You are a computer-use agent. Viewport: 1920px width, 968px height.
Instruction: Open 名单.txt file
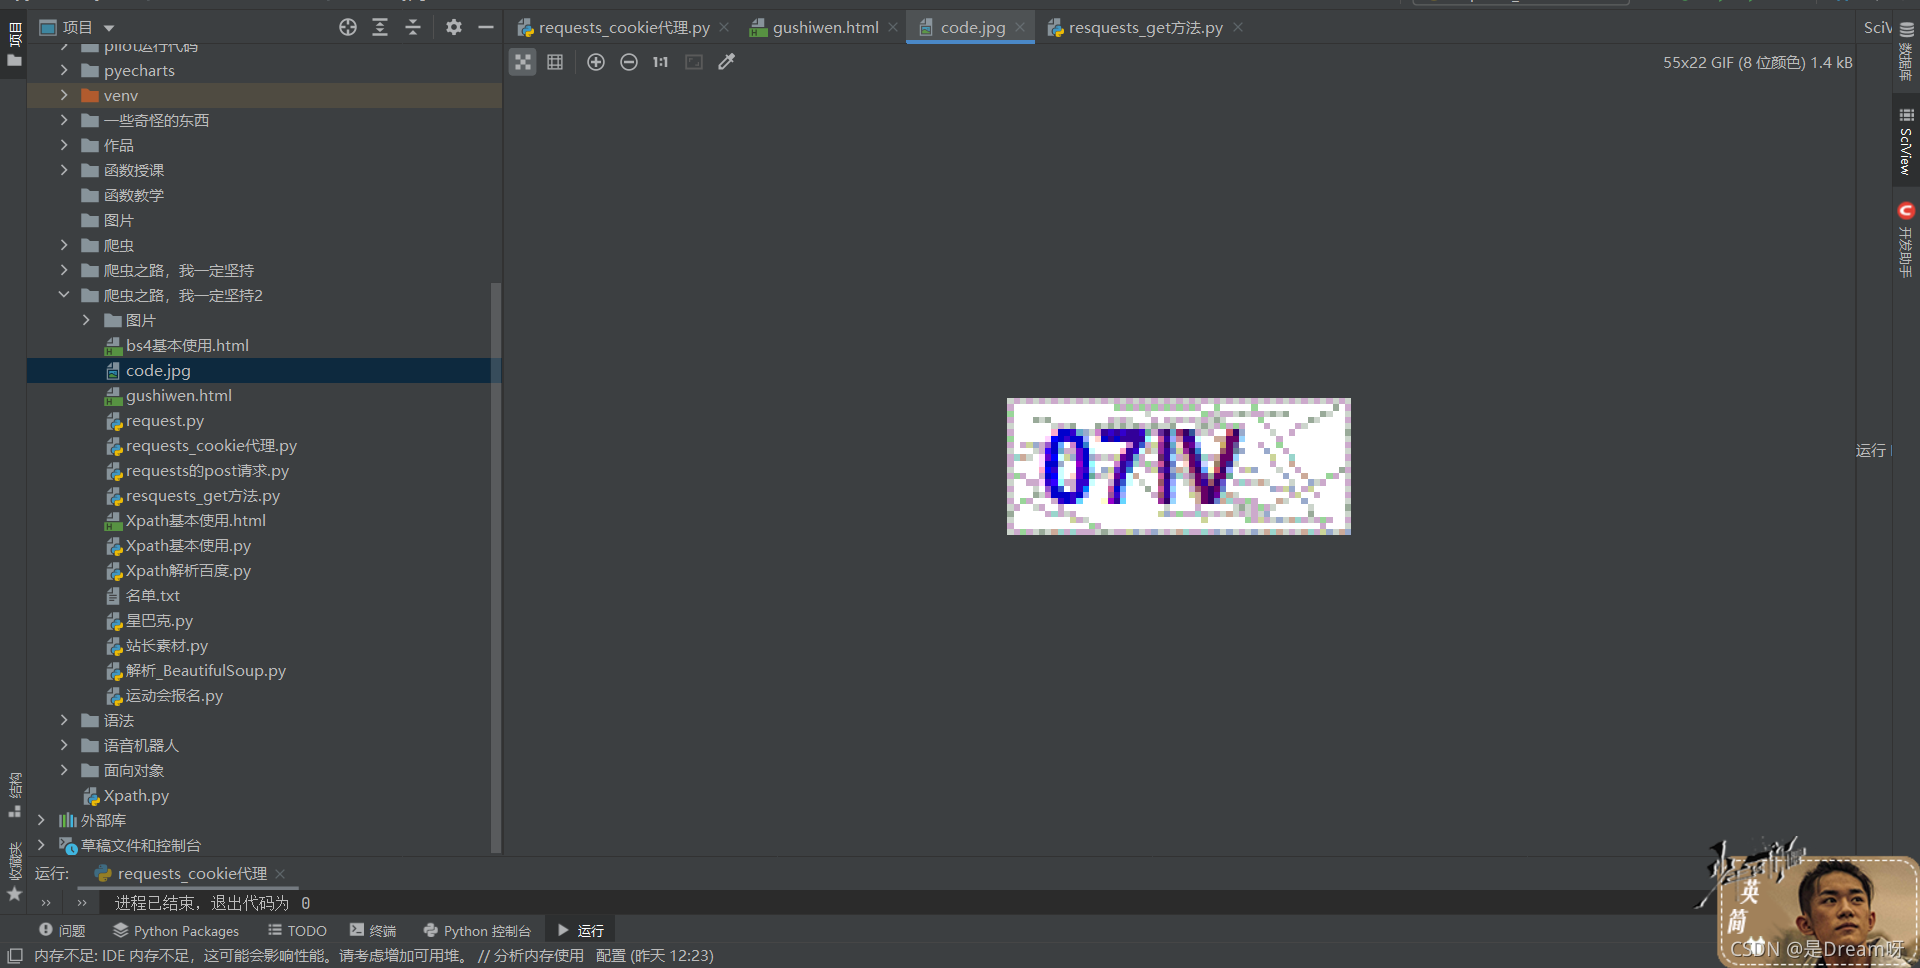(x=152, y=595)
